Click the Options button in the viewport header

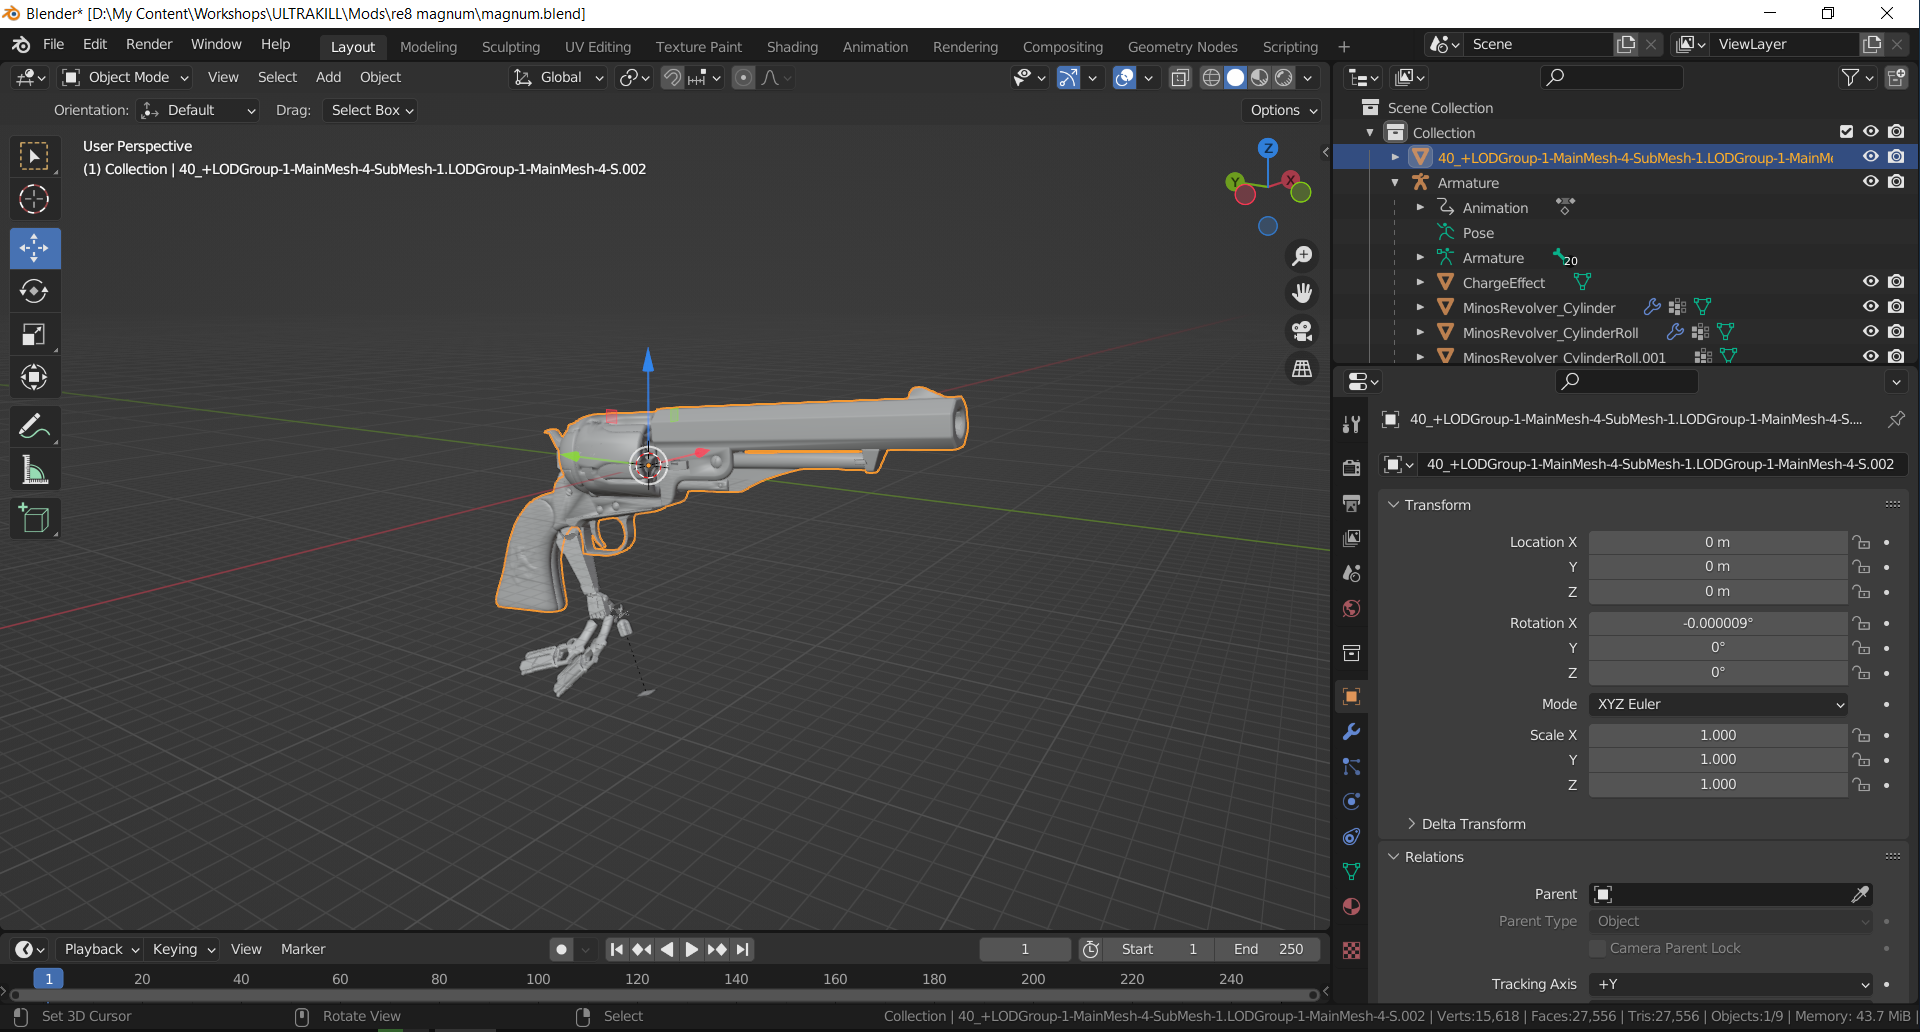tap(1283, 110)
